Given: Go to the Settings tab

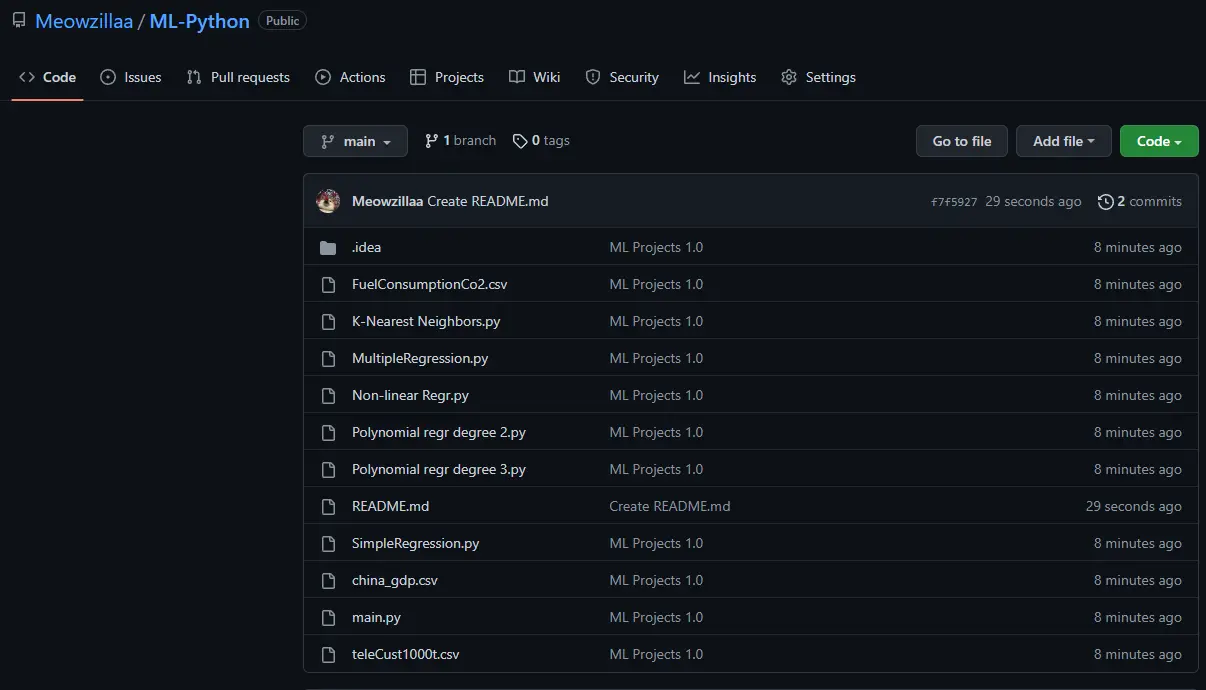Looking at the screenshot, I should click(x=818, y=77).
